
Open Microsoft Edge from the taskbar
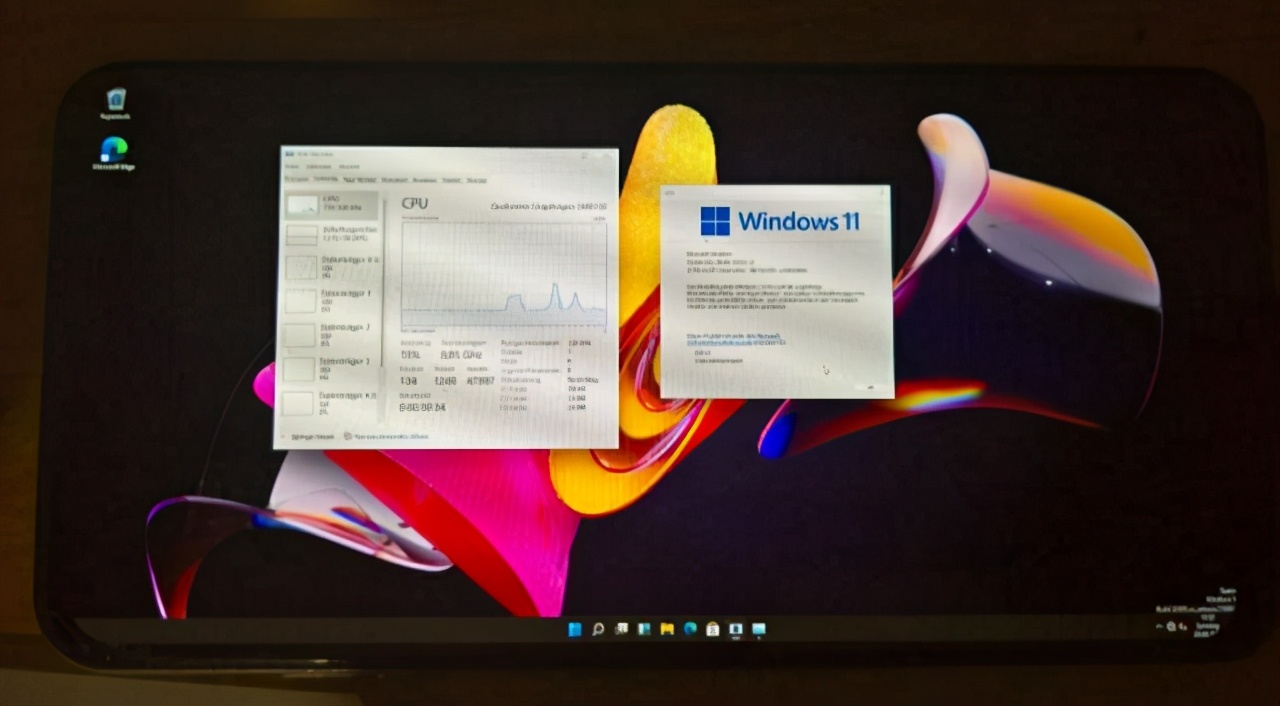point(690,629)
